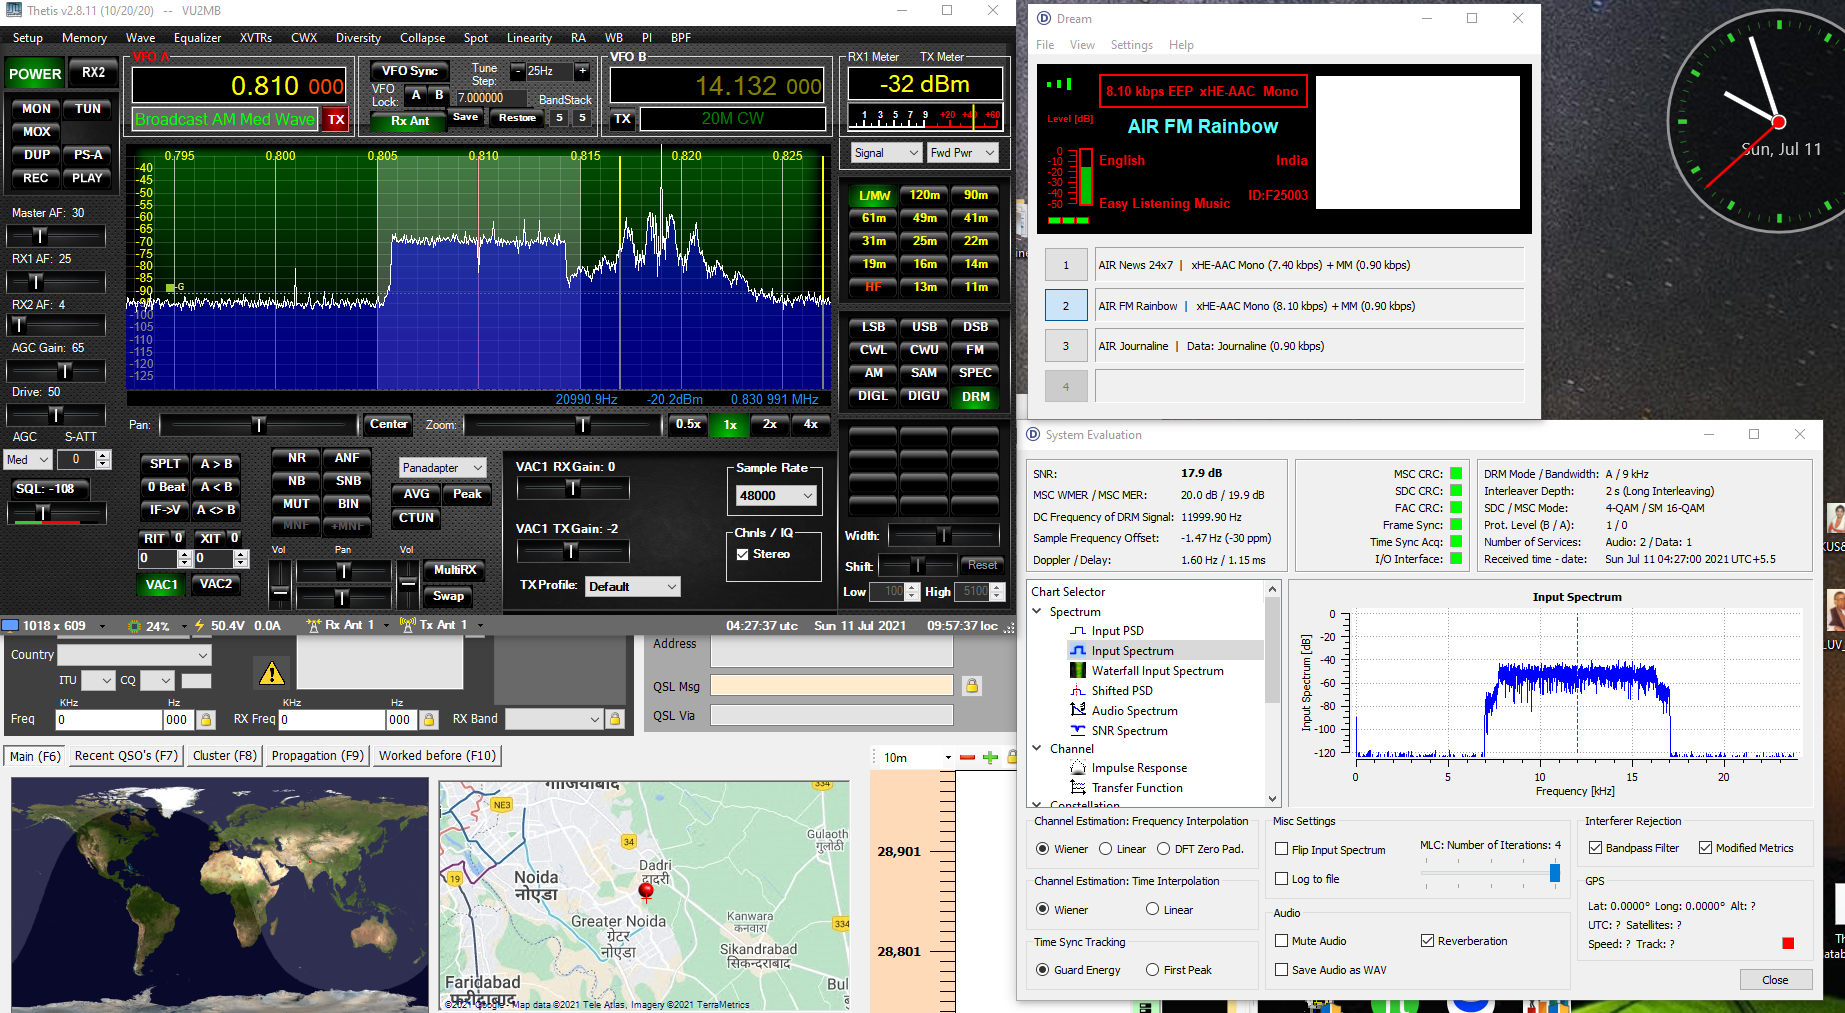Click the lock icon beside QSL Msg
The height and width of the screenshot is (1013, 1845).
click(x=971, y=686)
